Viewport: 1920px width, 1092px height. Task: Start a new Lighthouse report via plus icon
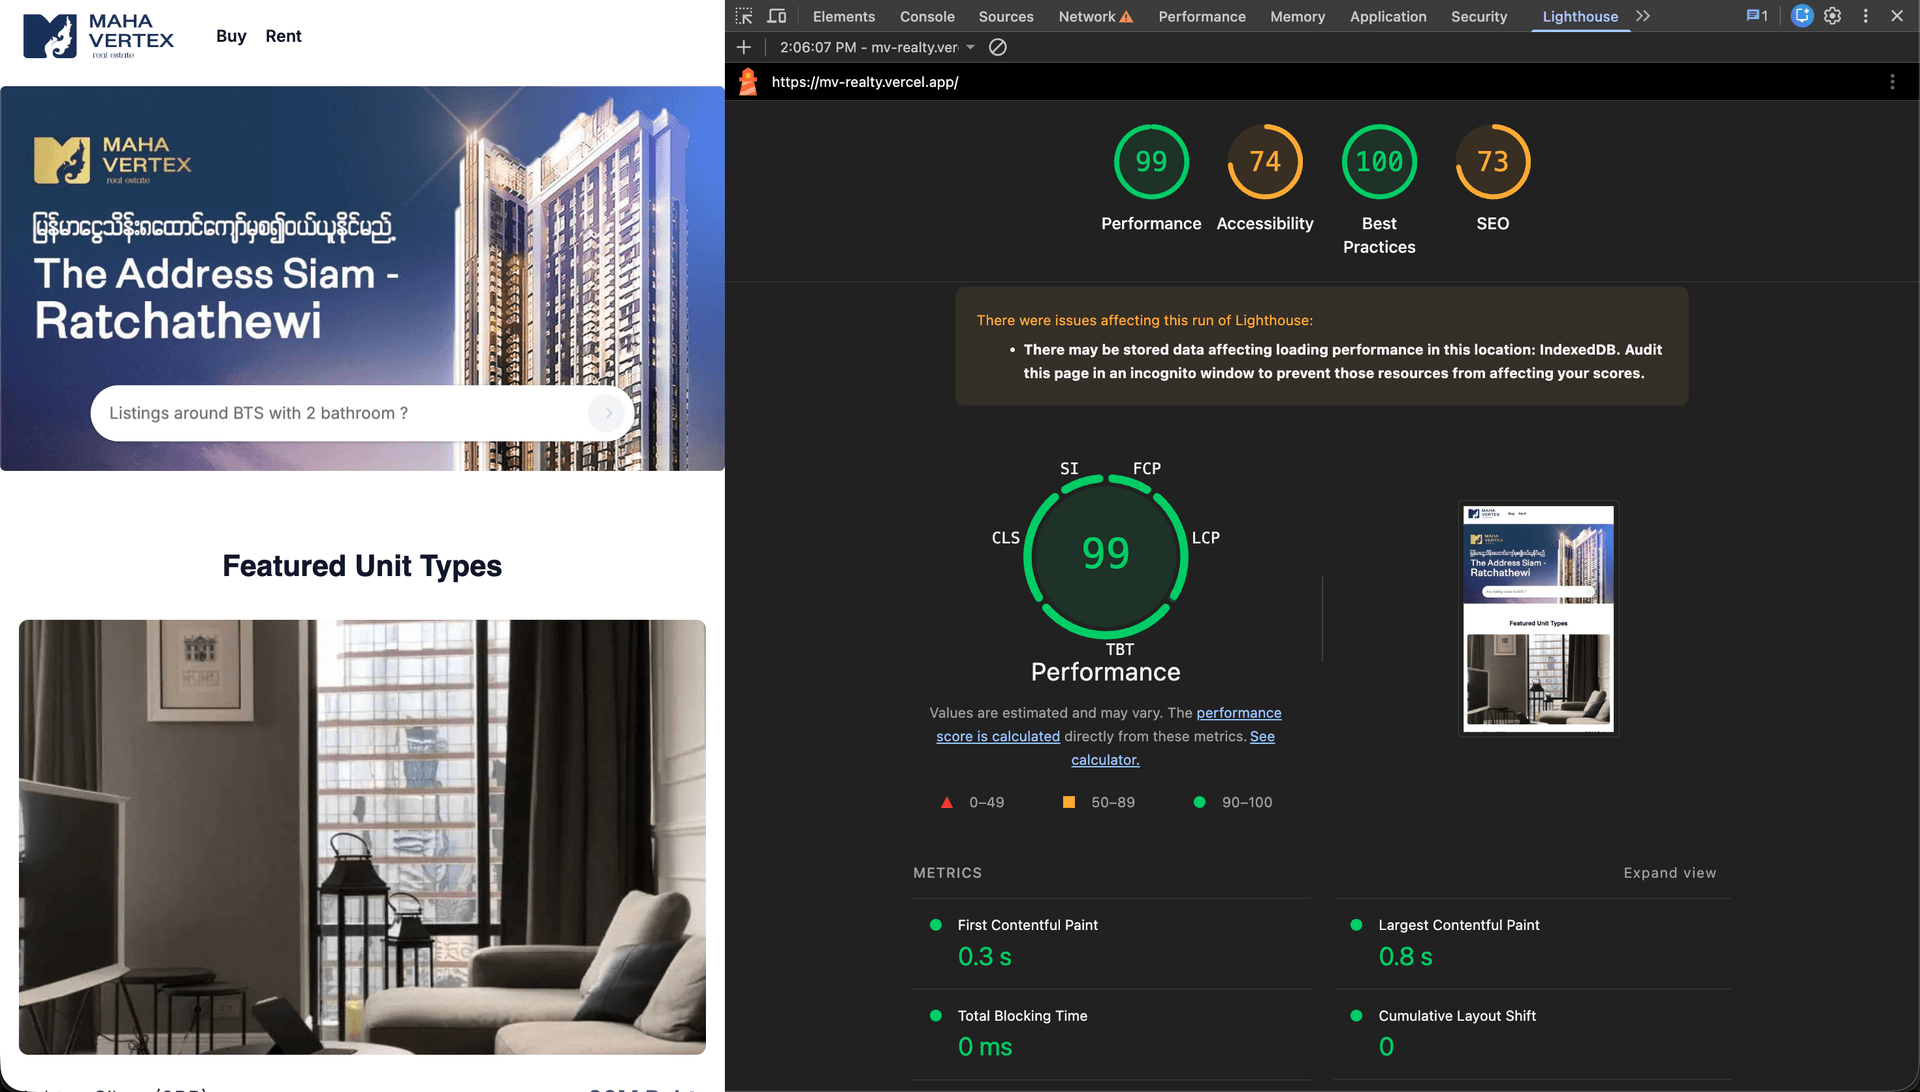(744, 47)
